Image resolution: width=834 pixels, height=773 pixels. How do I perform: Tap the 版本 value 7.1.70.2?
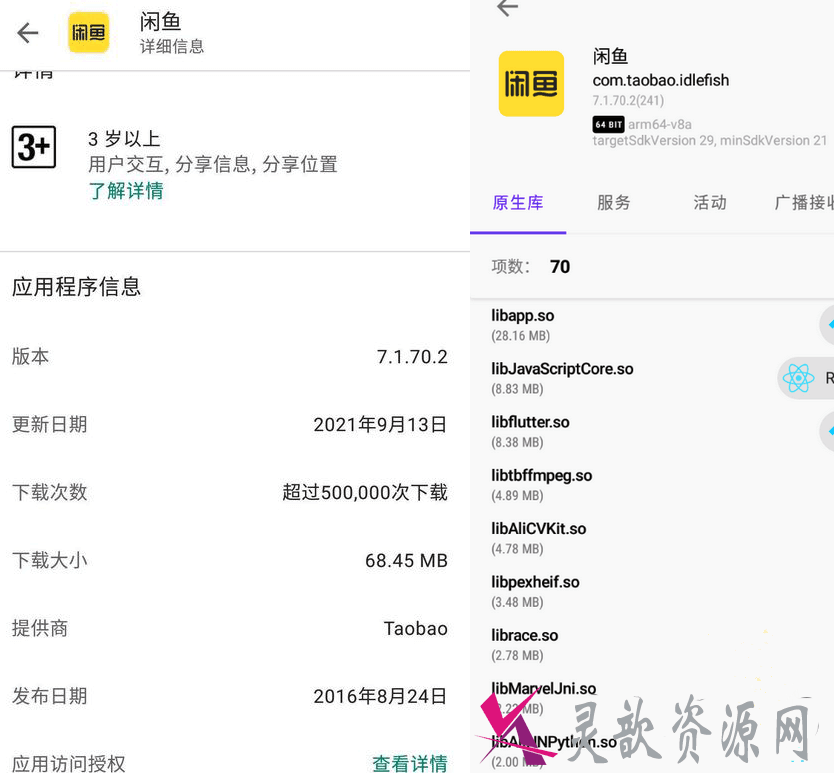coord(412,357)
